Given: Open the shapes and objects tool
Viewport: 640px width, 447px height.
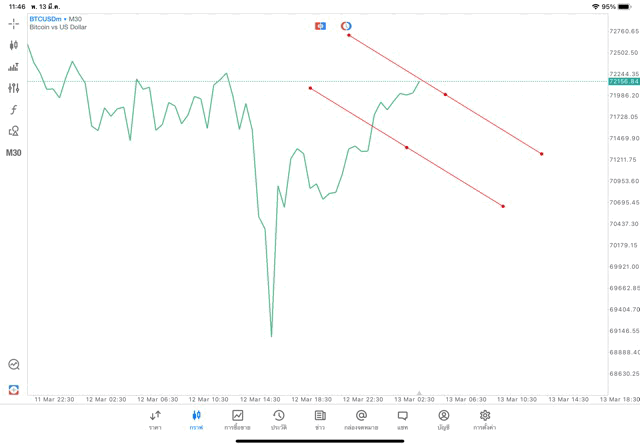Looking at the screenshot, I should click(x=13, y=131).
